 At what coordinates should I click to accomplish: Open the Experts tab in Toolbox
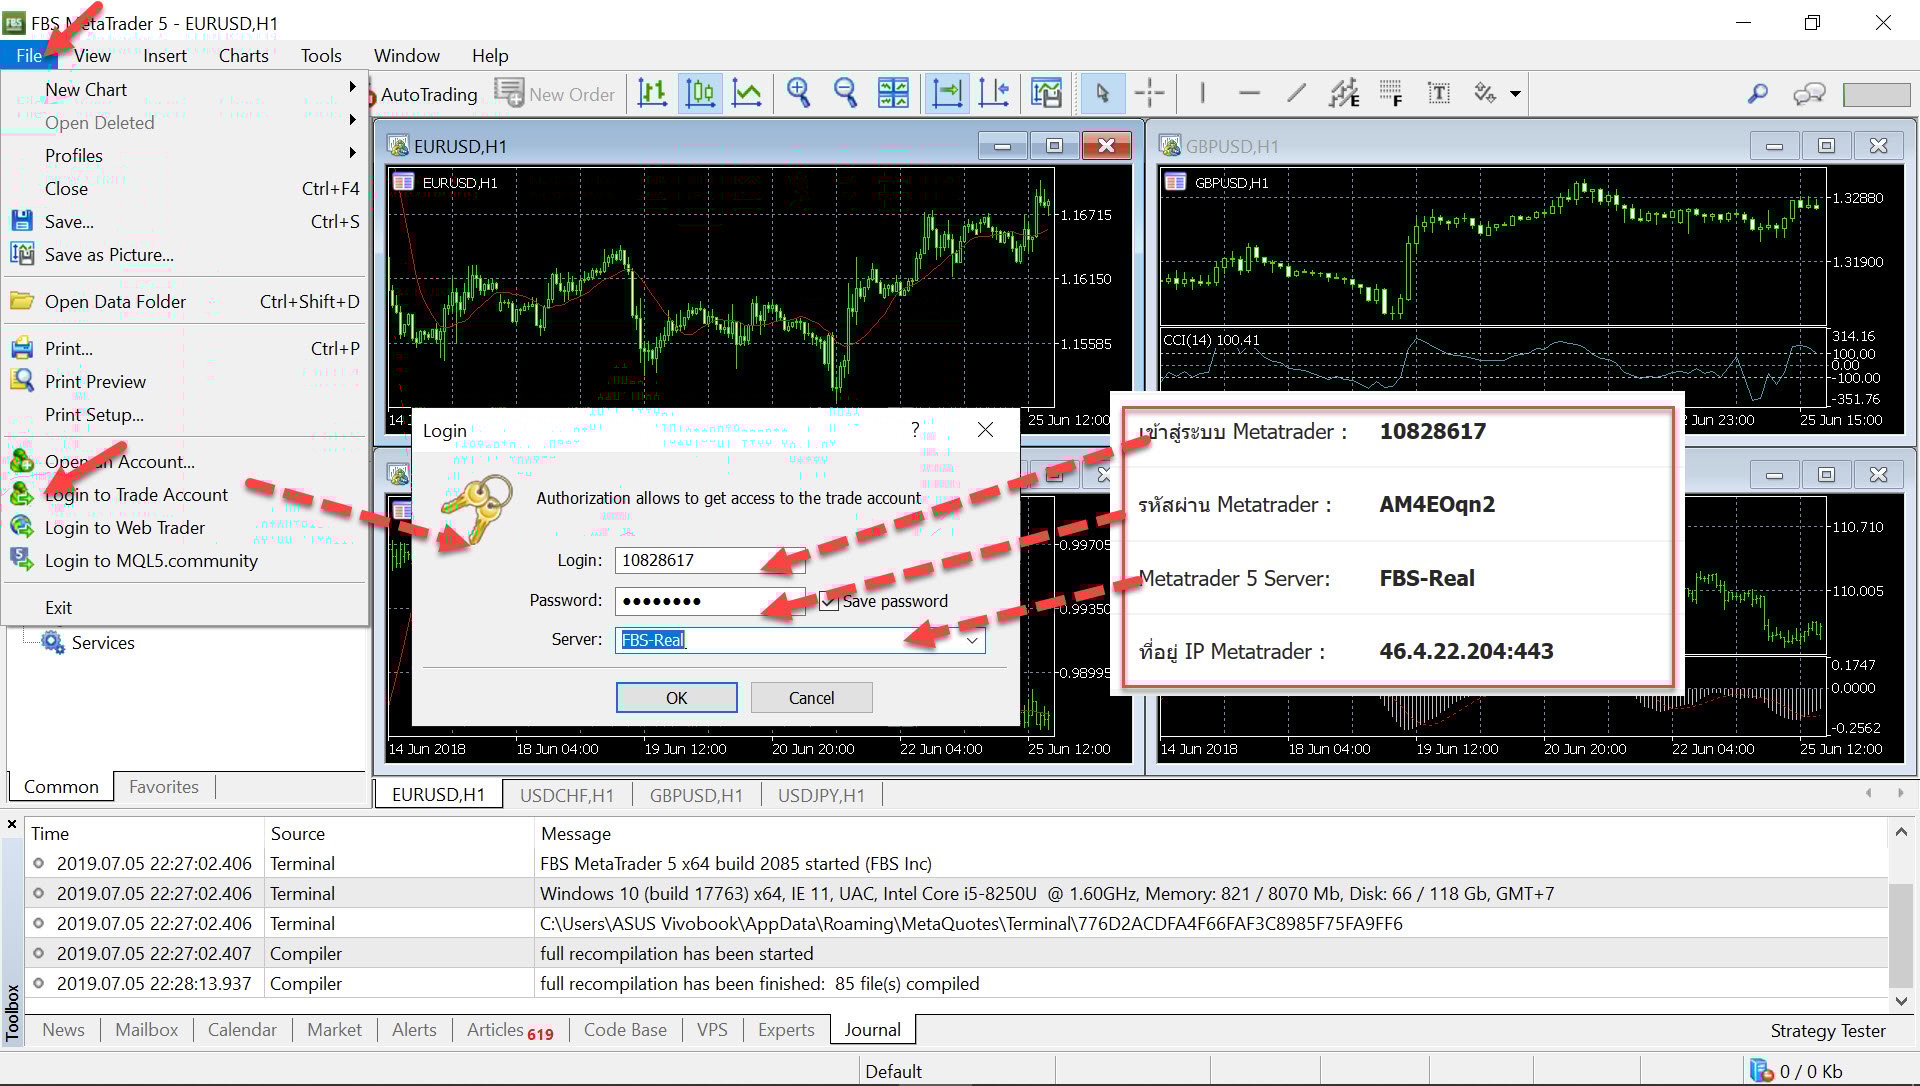[786, 1030]
